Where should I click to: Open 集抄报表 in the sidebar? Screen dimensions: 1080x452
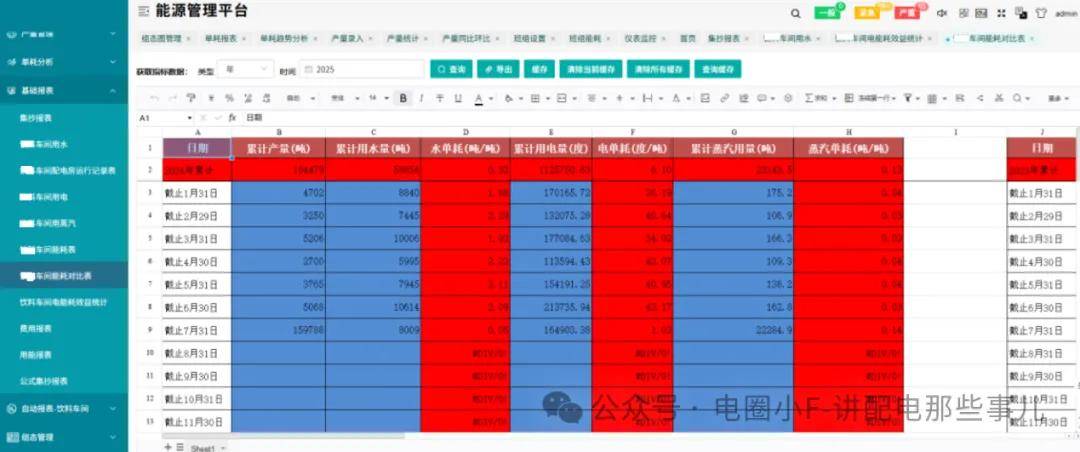[36, 118]
